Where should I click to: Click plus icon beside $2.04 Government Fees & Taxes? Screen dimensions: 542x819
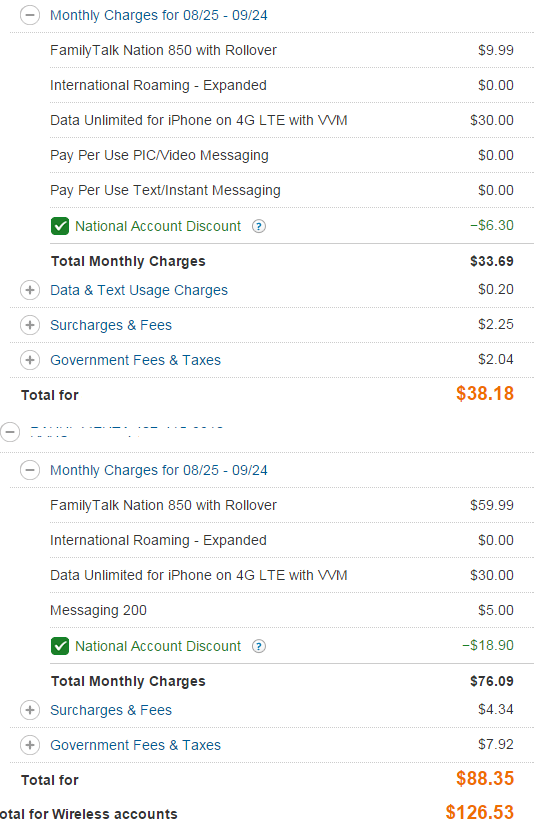(x=30, y=360)
